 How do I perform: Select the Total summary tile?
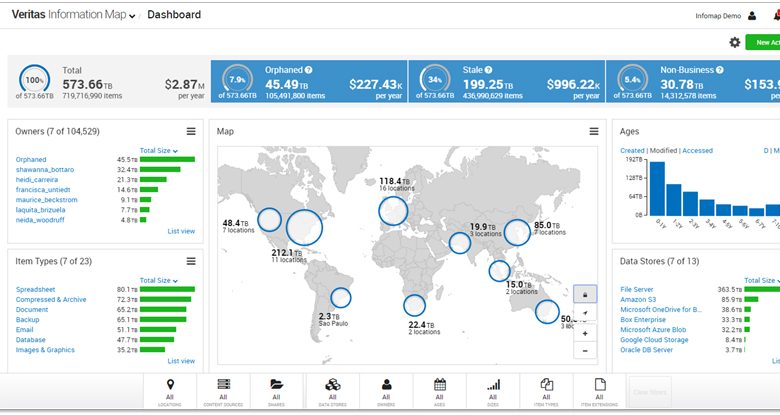(x=110, y=82)
